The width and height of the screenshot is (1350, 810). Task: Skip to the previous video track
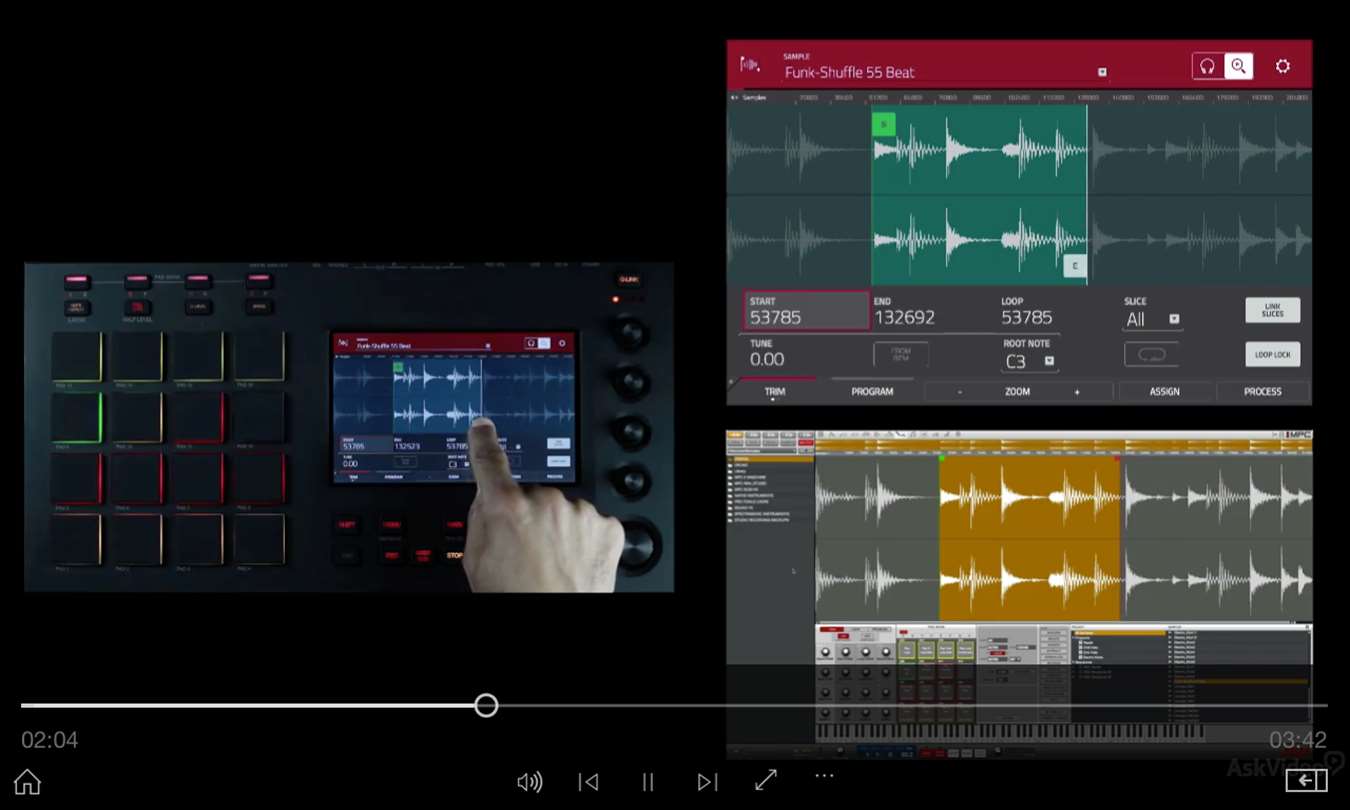(x=589, y=782)
